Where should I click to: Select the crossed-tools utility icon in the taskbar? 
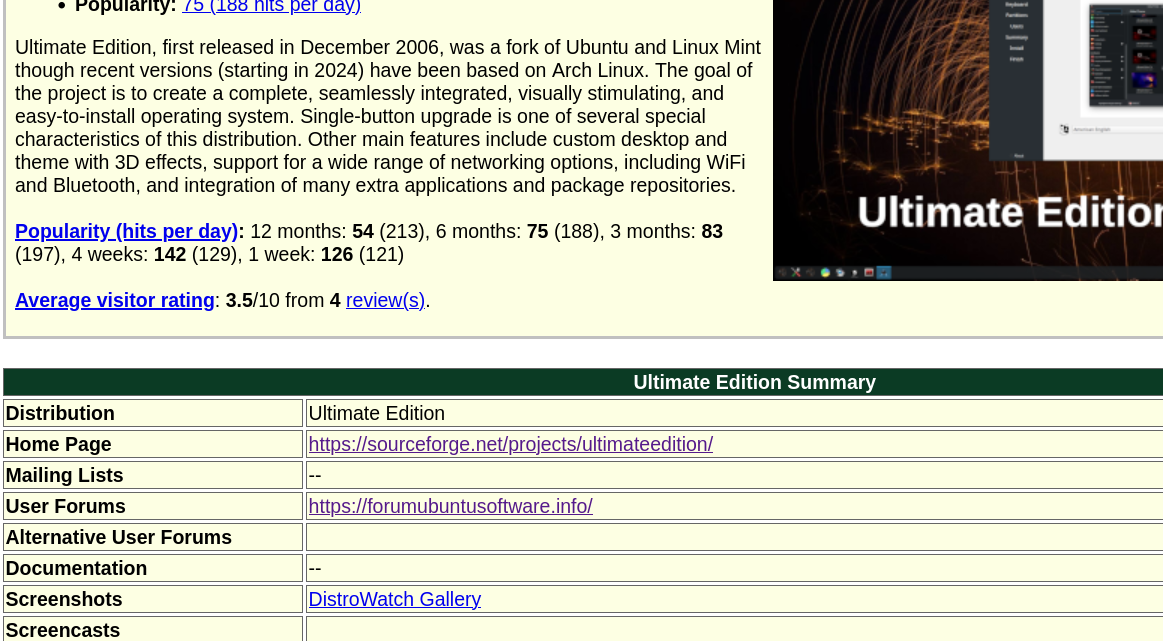795,272
